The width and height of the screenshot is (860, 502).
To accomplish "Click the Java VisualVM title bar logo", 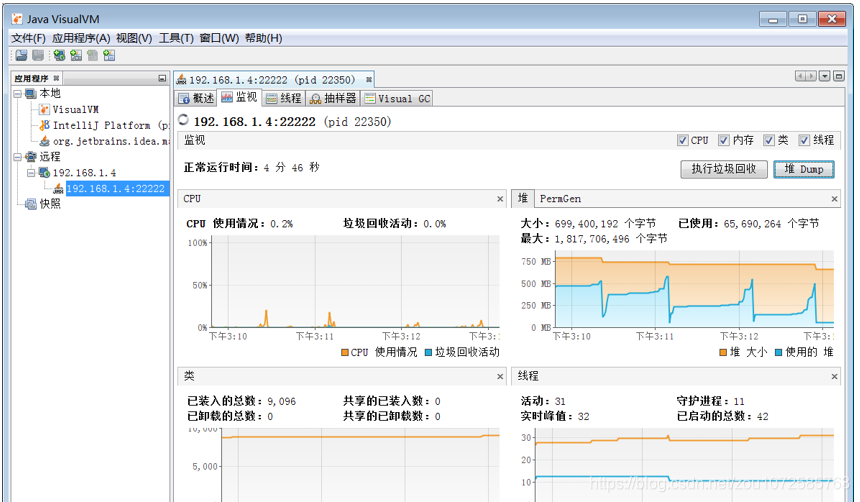I will pos(17,19).
